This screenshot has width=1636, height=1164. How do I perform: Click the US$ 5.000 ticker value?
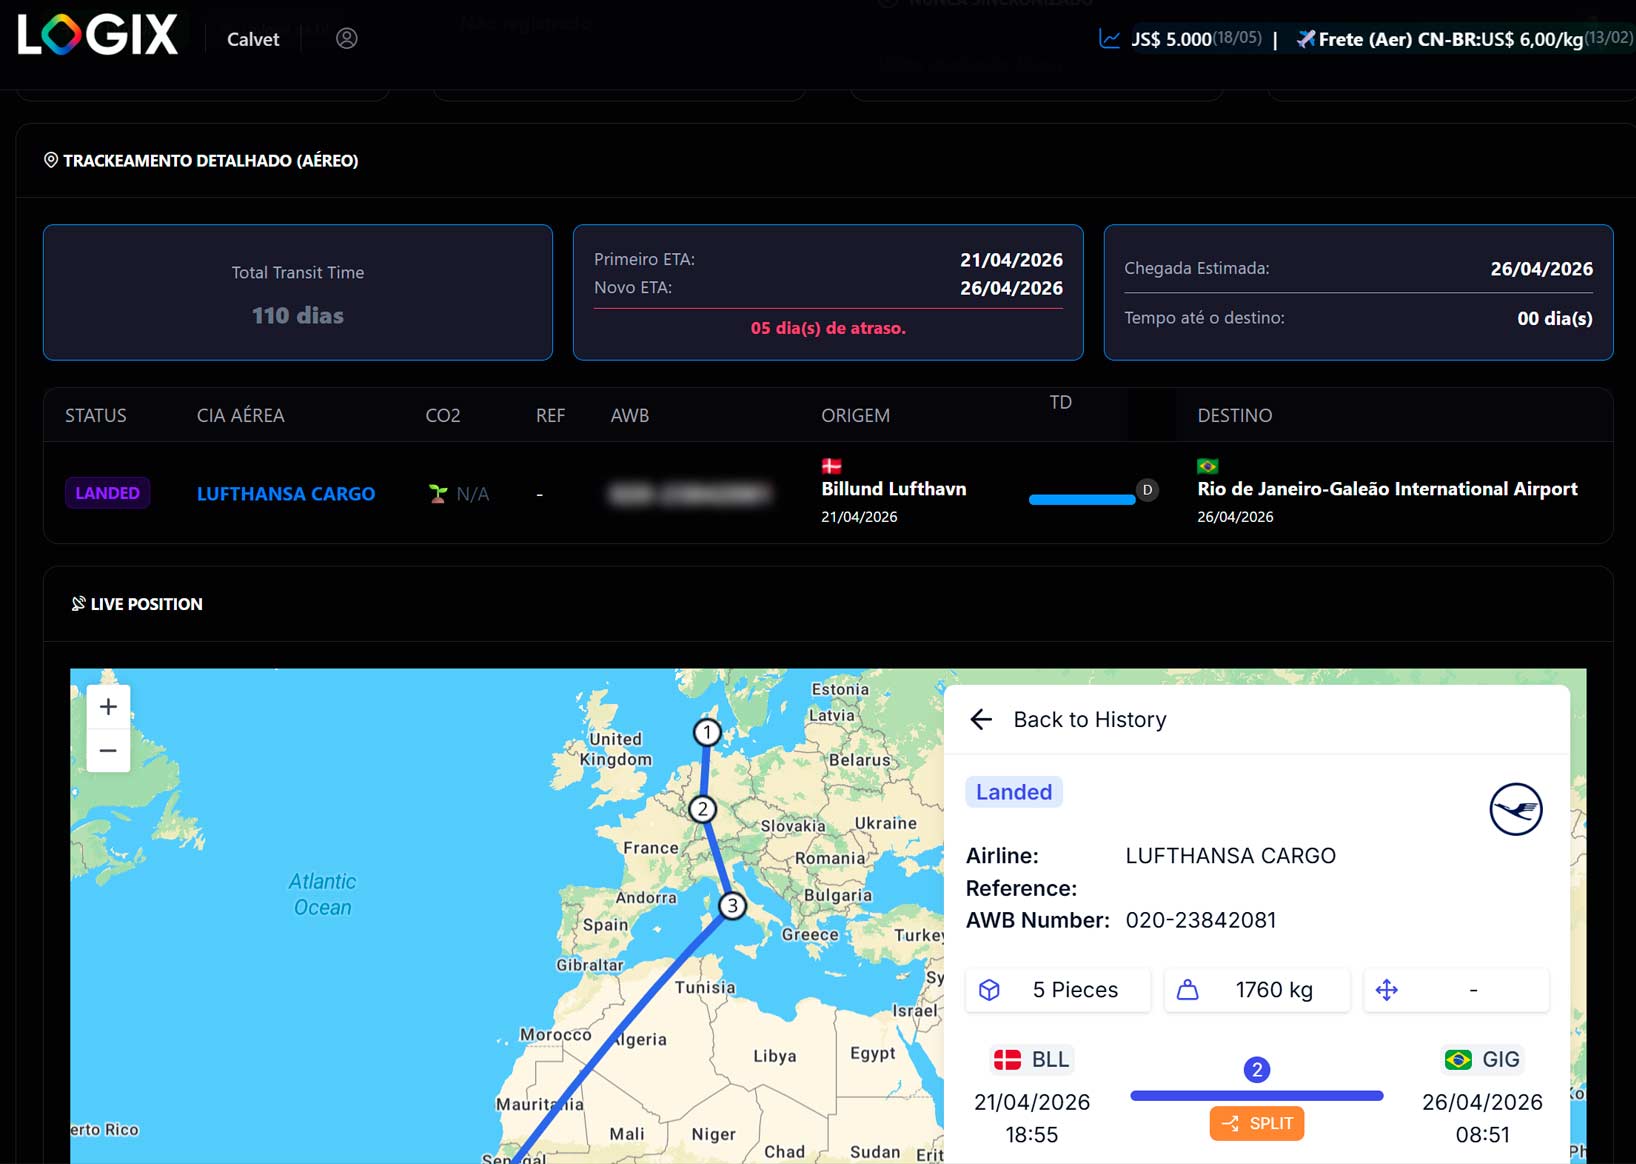pyautogui.click(x=1171, y=39)
